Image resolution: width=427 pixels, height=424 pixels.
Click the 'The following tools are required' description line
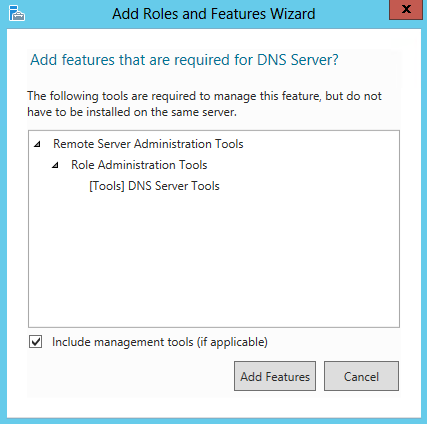pyautogui.click(x=204, y=96)
